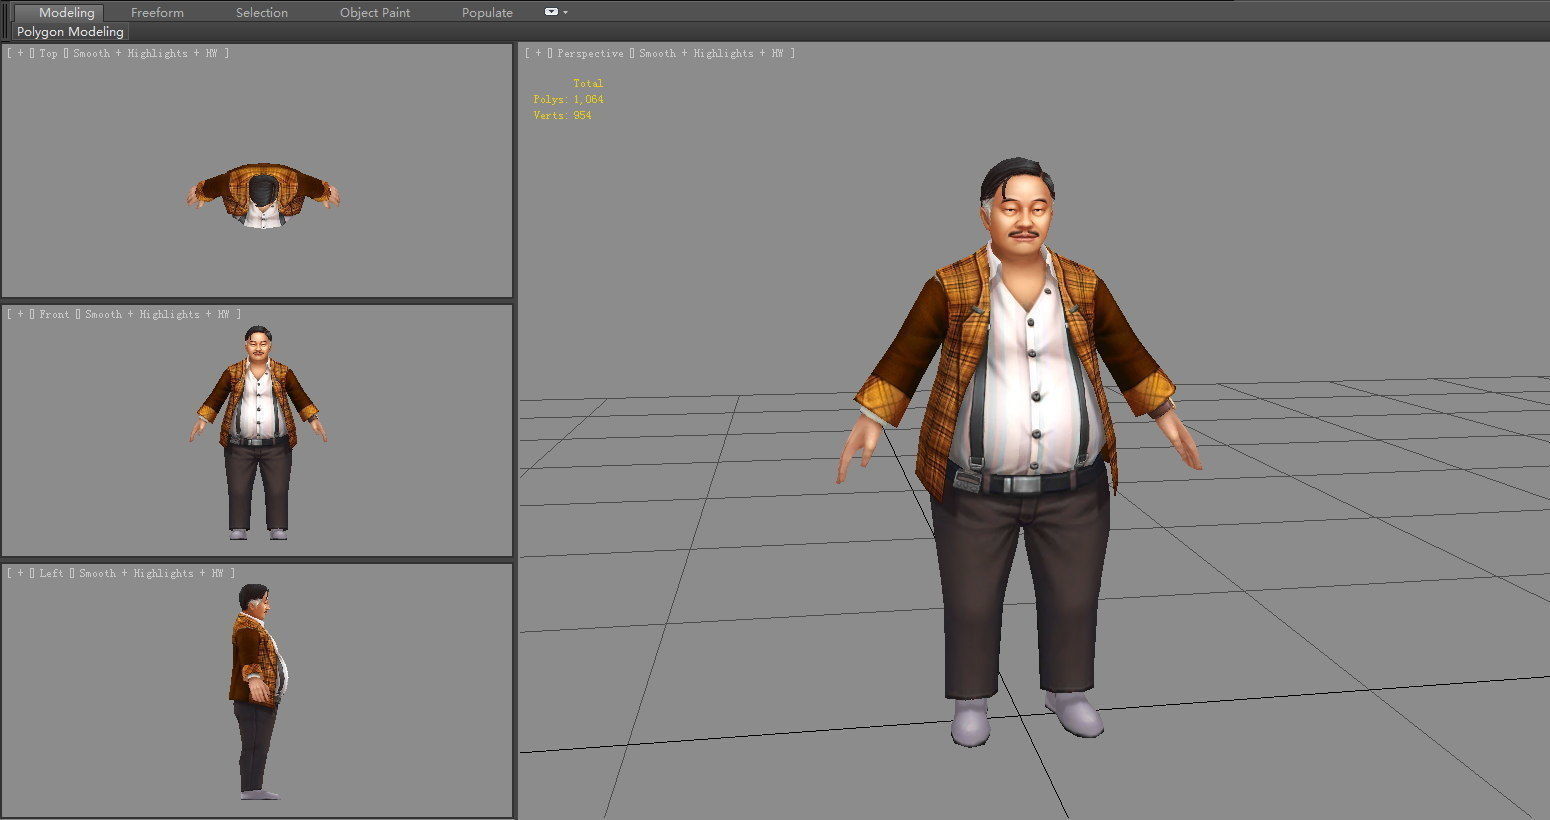The width and height of the screenshot is (1550, 820).
Task: Select the Populate ribbon tab
Action: point(487,13)
